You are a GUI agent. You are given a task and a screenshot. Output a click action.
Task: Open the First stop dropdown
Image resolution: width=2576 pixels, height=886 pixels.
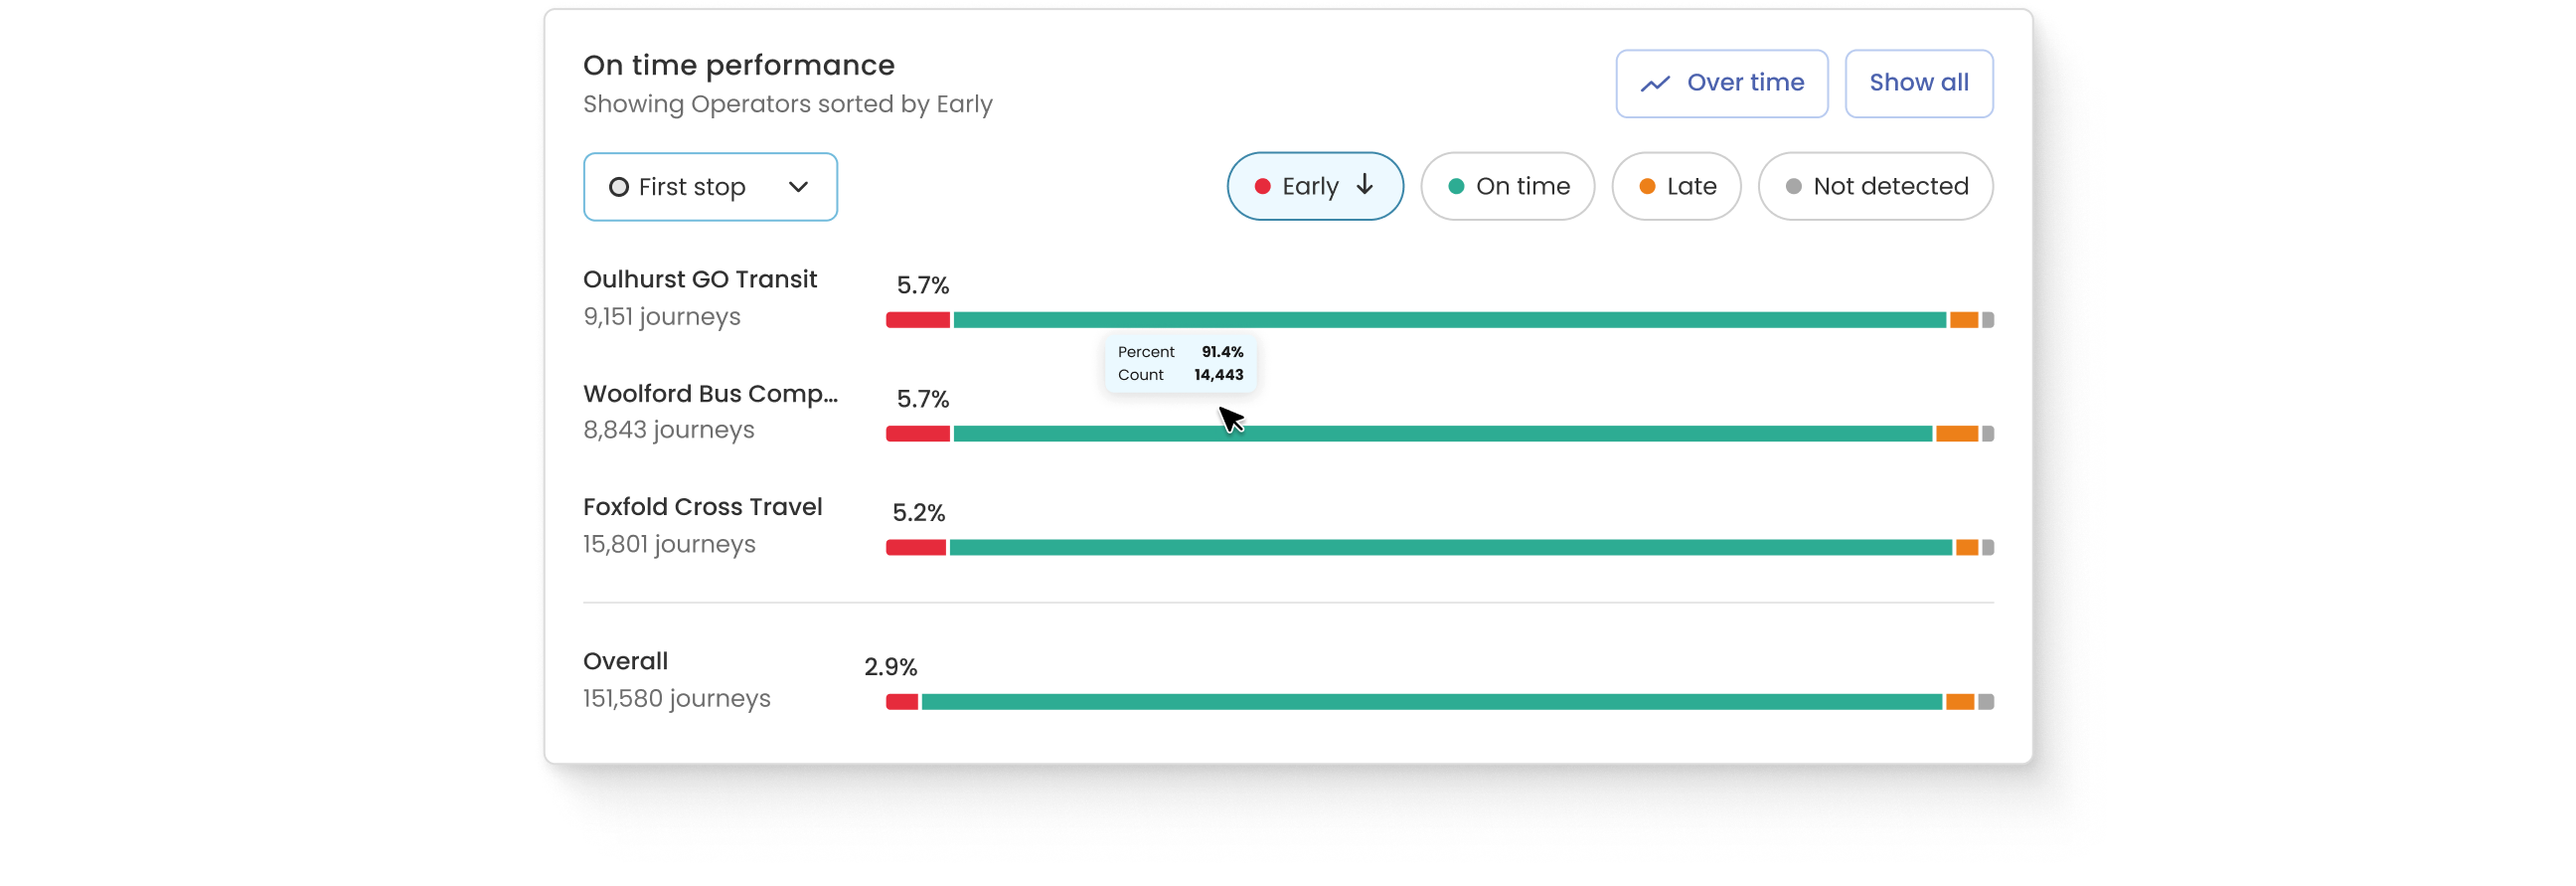pos(710,187)
